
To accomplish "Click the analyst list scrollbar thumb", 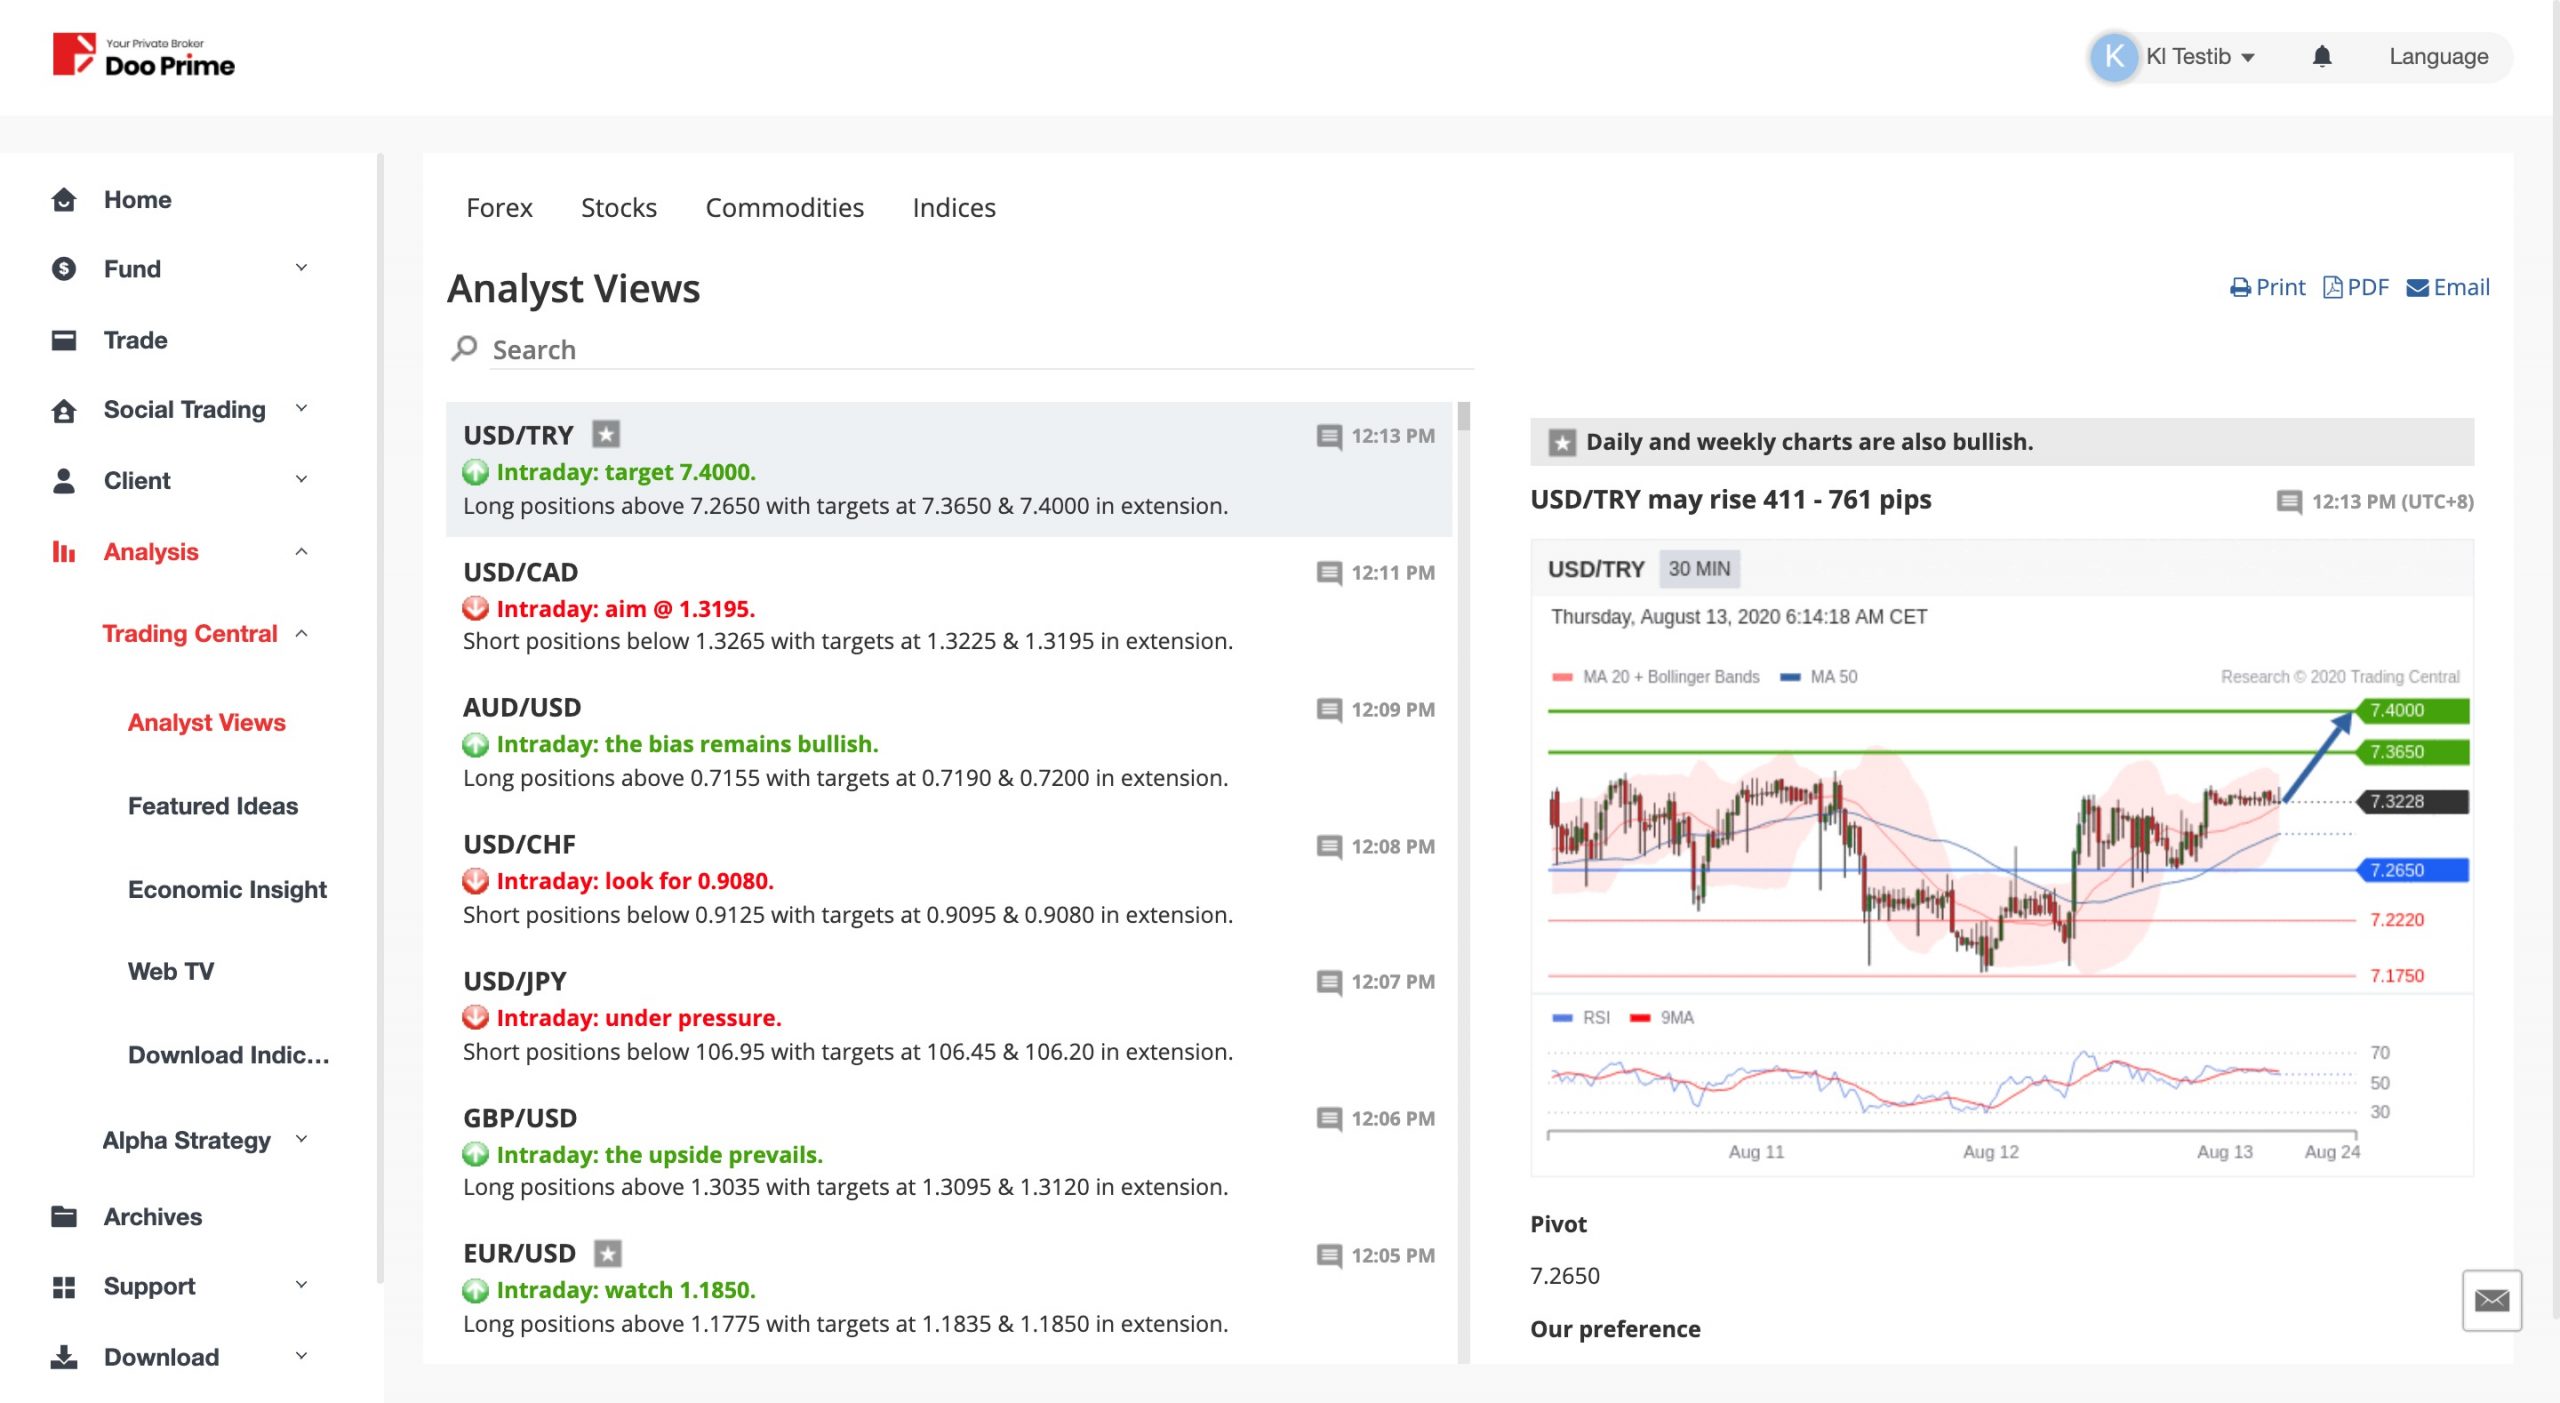I will (x=1464, y=416).
